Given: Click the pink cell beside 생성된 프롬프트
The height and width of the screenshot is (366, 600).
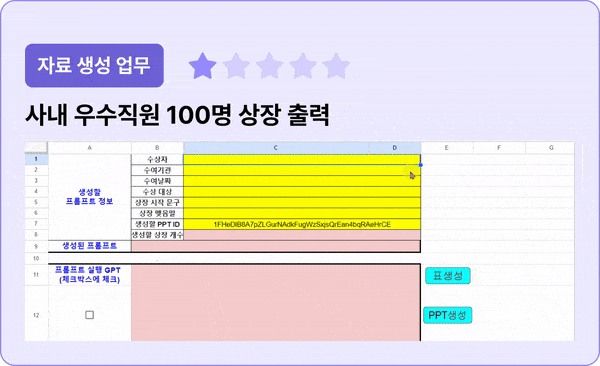Looking at the screenshot, I should point(276,246).
